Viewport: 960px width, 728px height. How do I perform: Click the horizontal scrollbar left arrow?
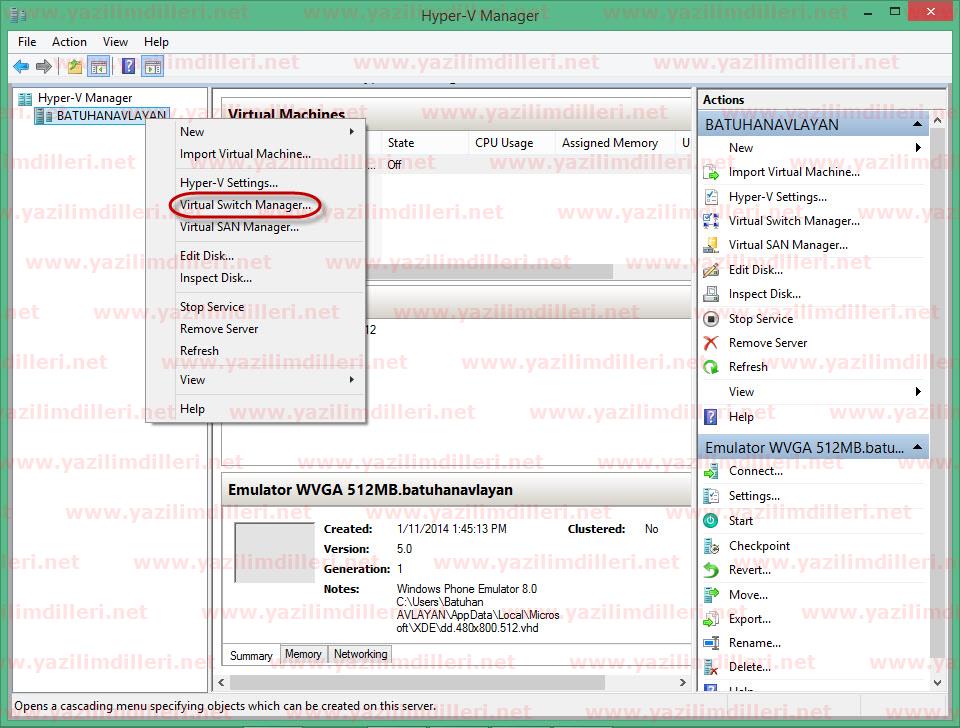pyautogui.click(x=222, y=682)
